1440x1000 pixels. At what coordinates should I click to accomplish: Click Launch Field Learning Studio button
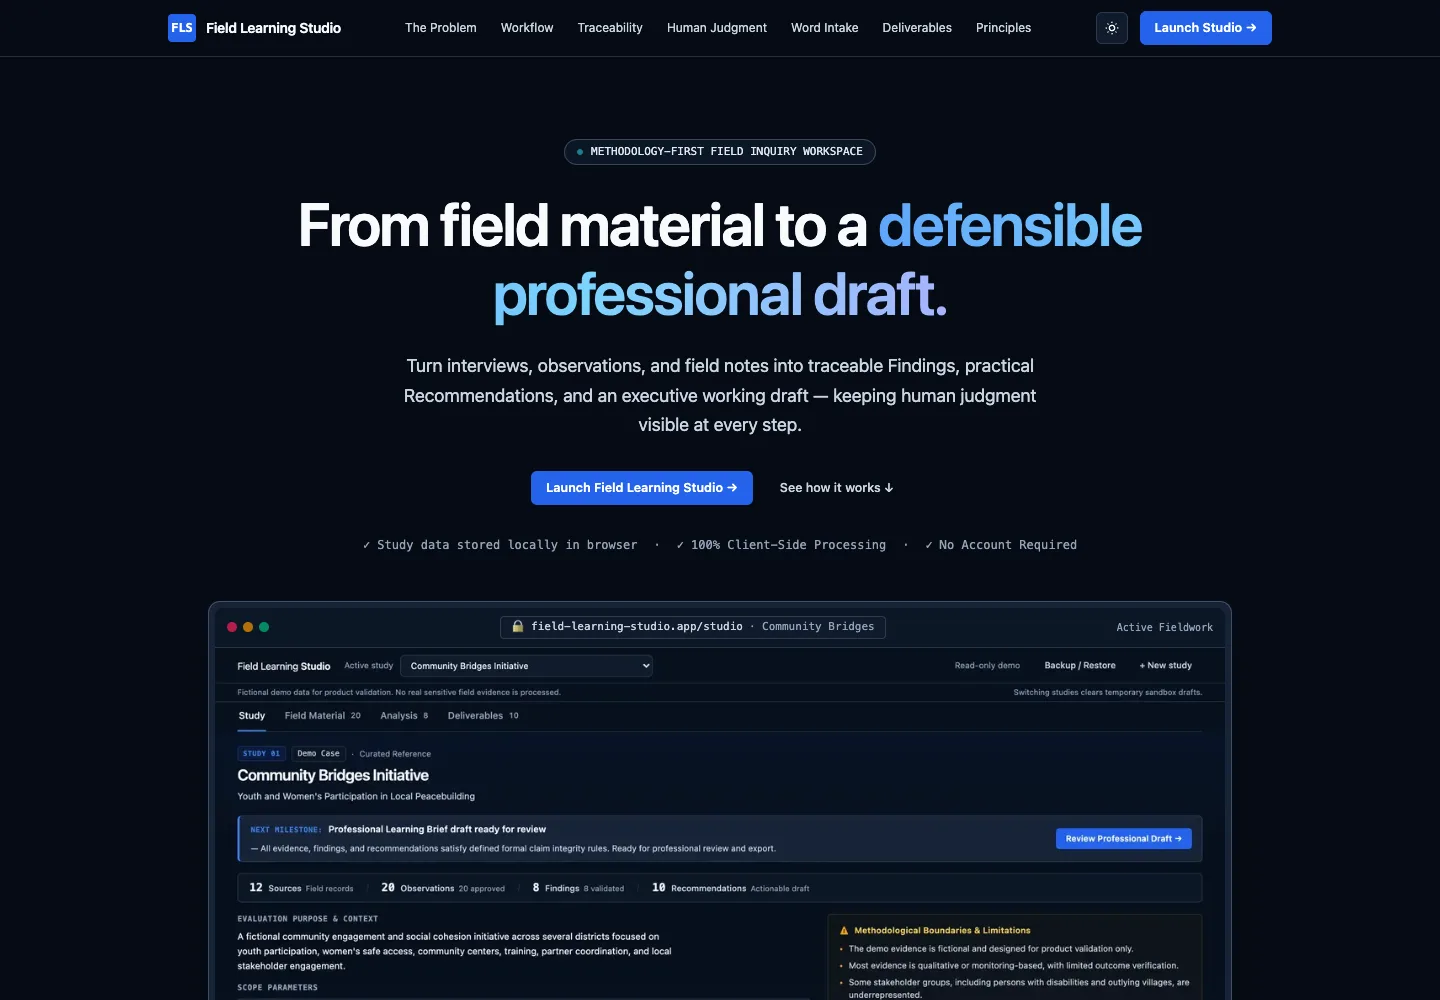coord(642,488)
